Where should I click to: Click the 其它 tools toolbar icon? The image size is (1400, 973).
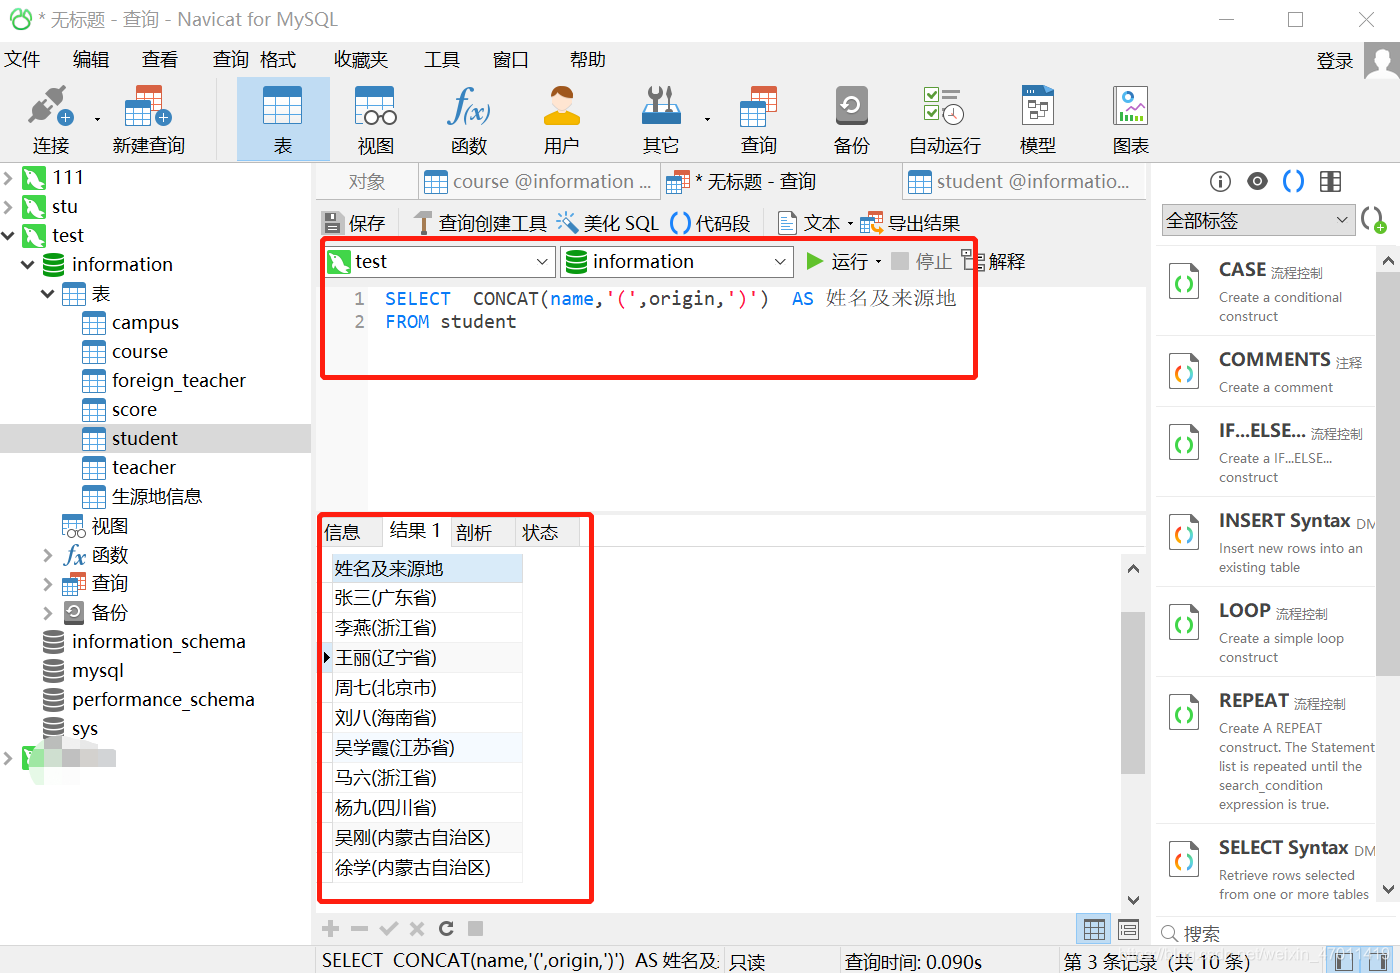click(x=660, y=120)
